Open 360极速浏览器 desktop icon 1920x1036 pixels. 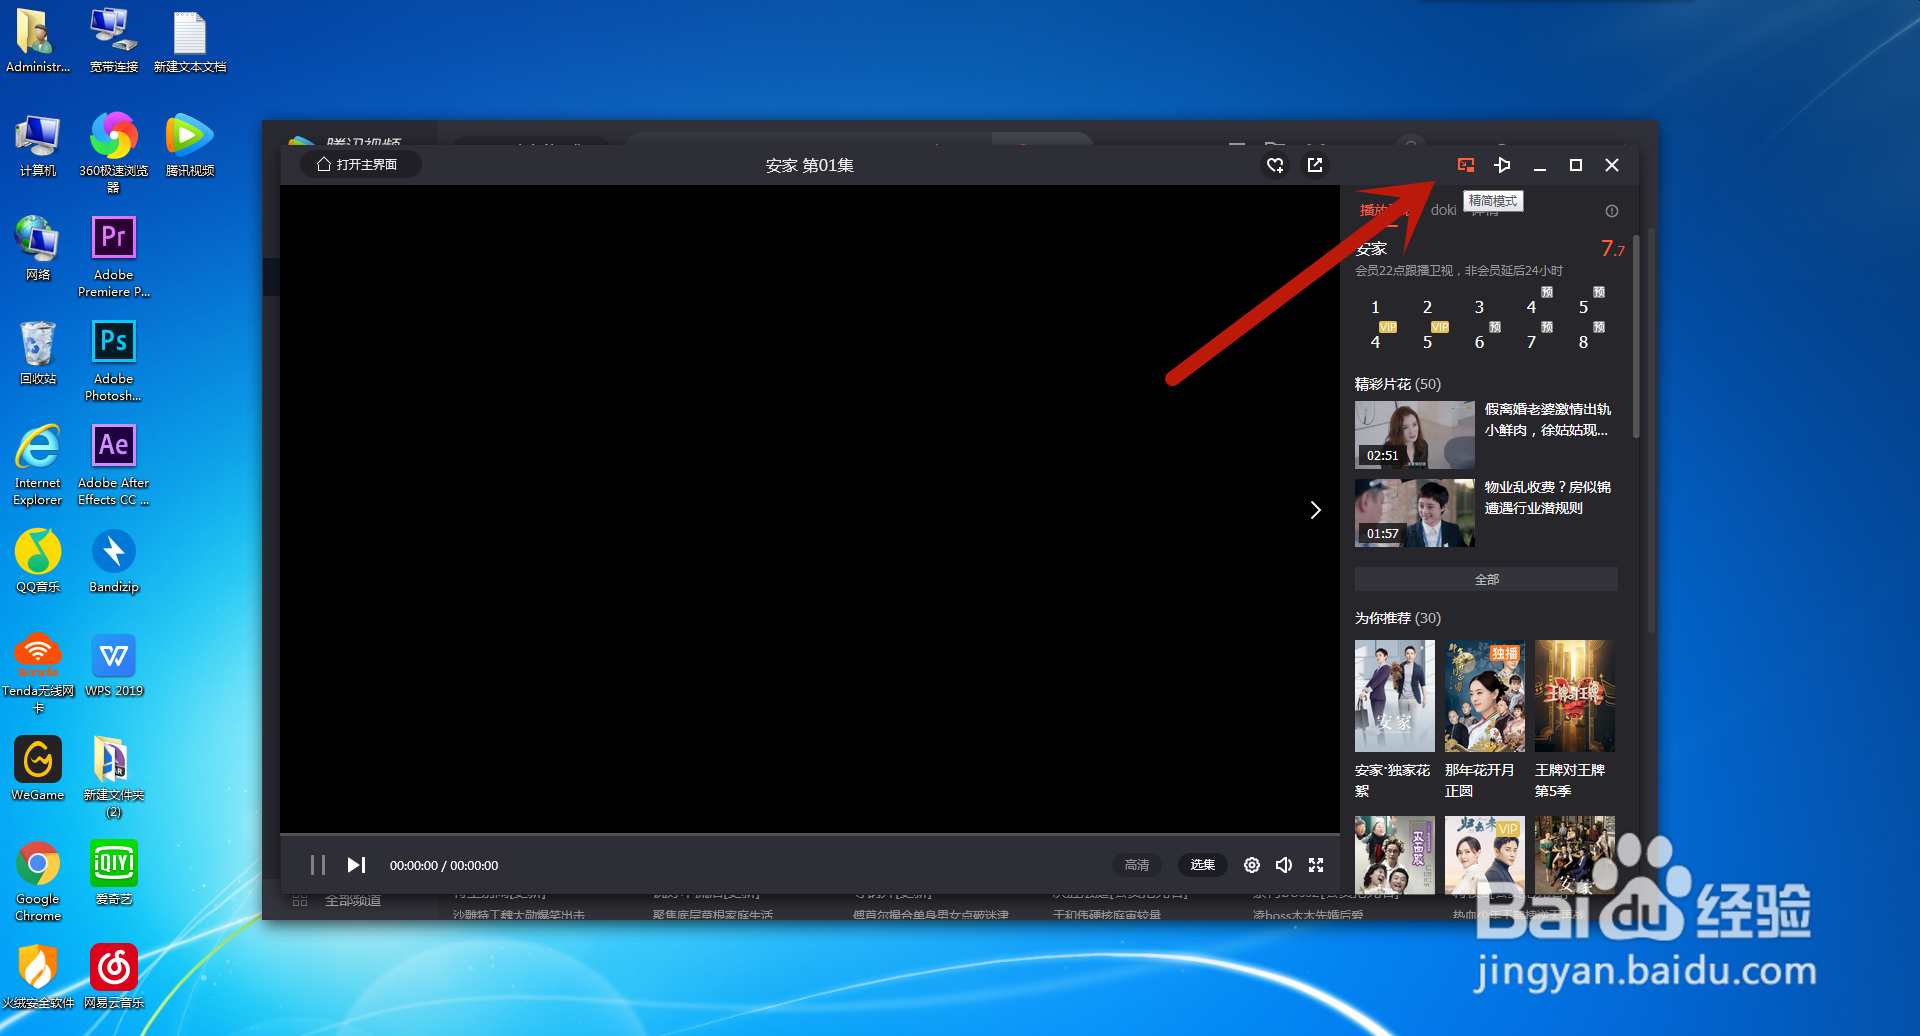click(114, 152)
